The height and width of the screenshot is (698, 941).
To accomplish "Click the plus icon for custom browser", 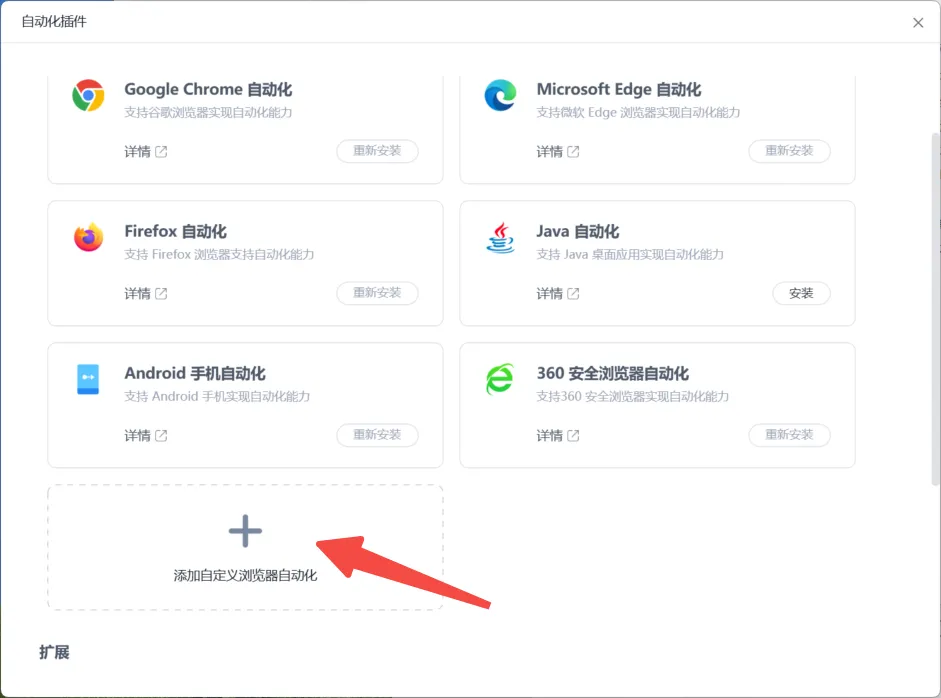I will (x=245, y=531).
